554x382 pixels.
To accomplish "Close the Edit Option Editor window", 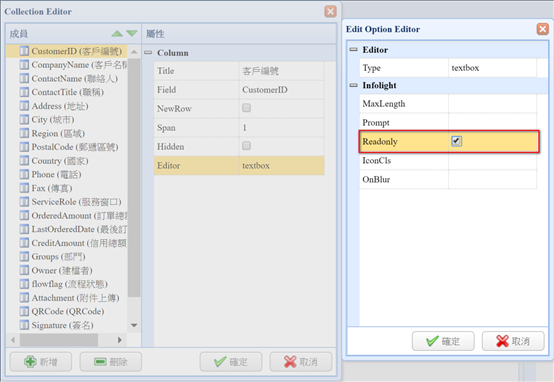I will [x=543, y=29].
